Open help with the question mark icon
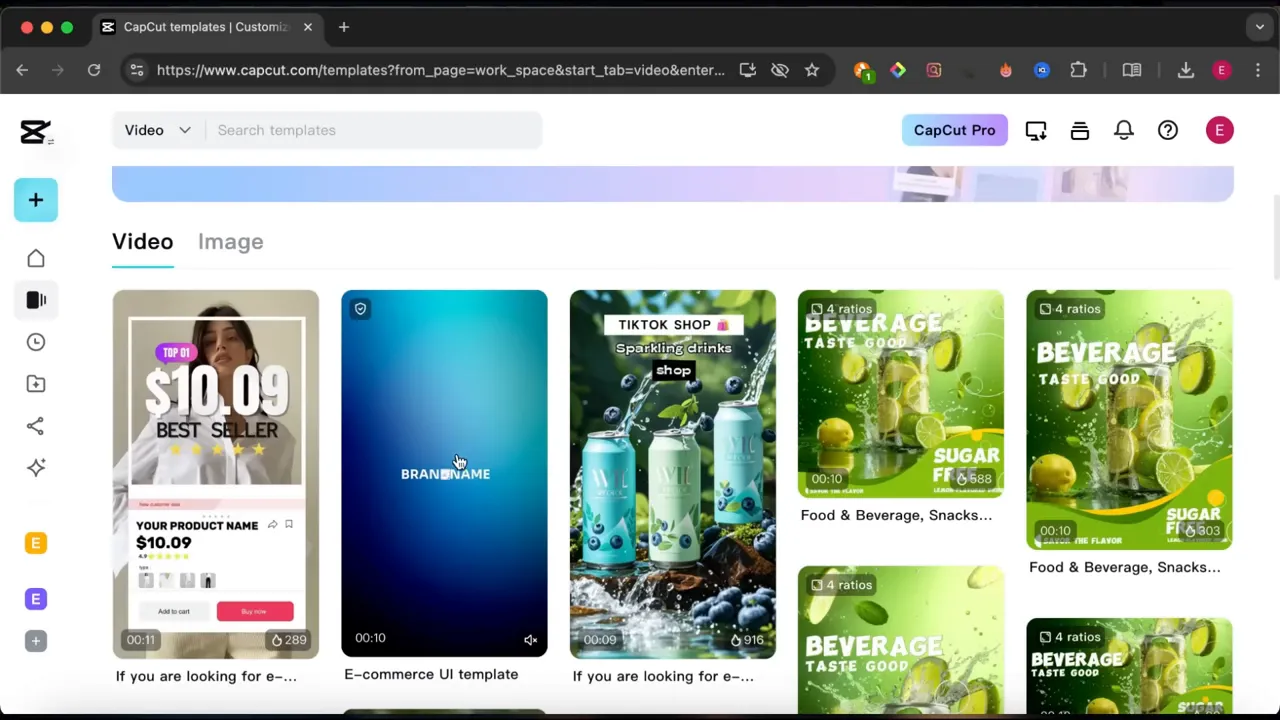 click(1168, 130)
